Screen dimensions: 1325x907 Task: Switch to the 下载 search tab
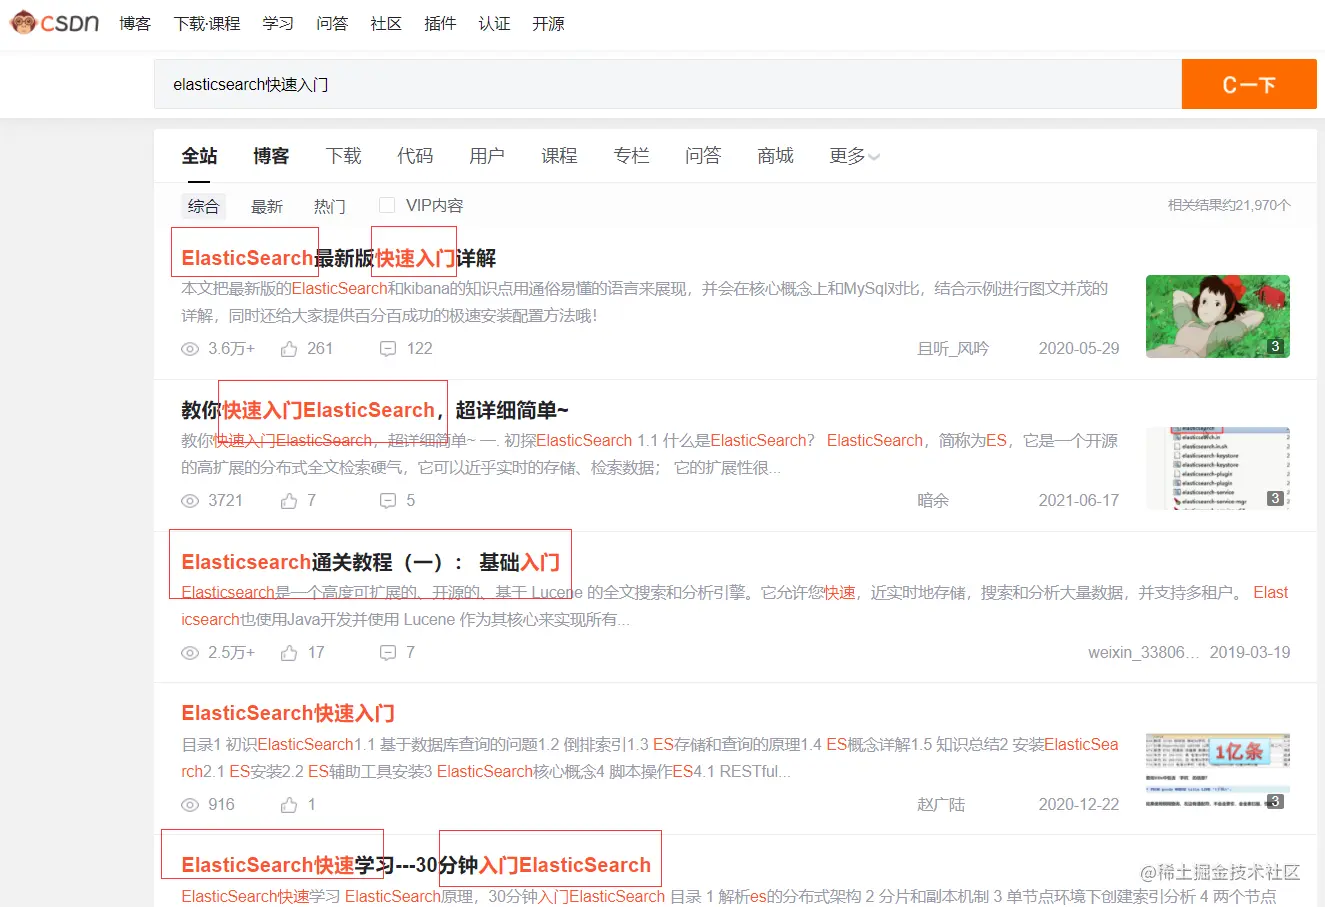click(x=343, y=156)
